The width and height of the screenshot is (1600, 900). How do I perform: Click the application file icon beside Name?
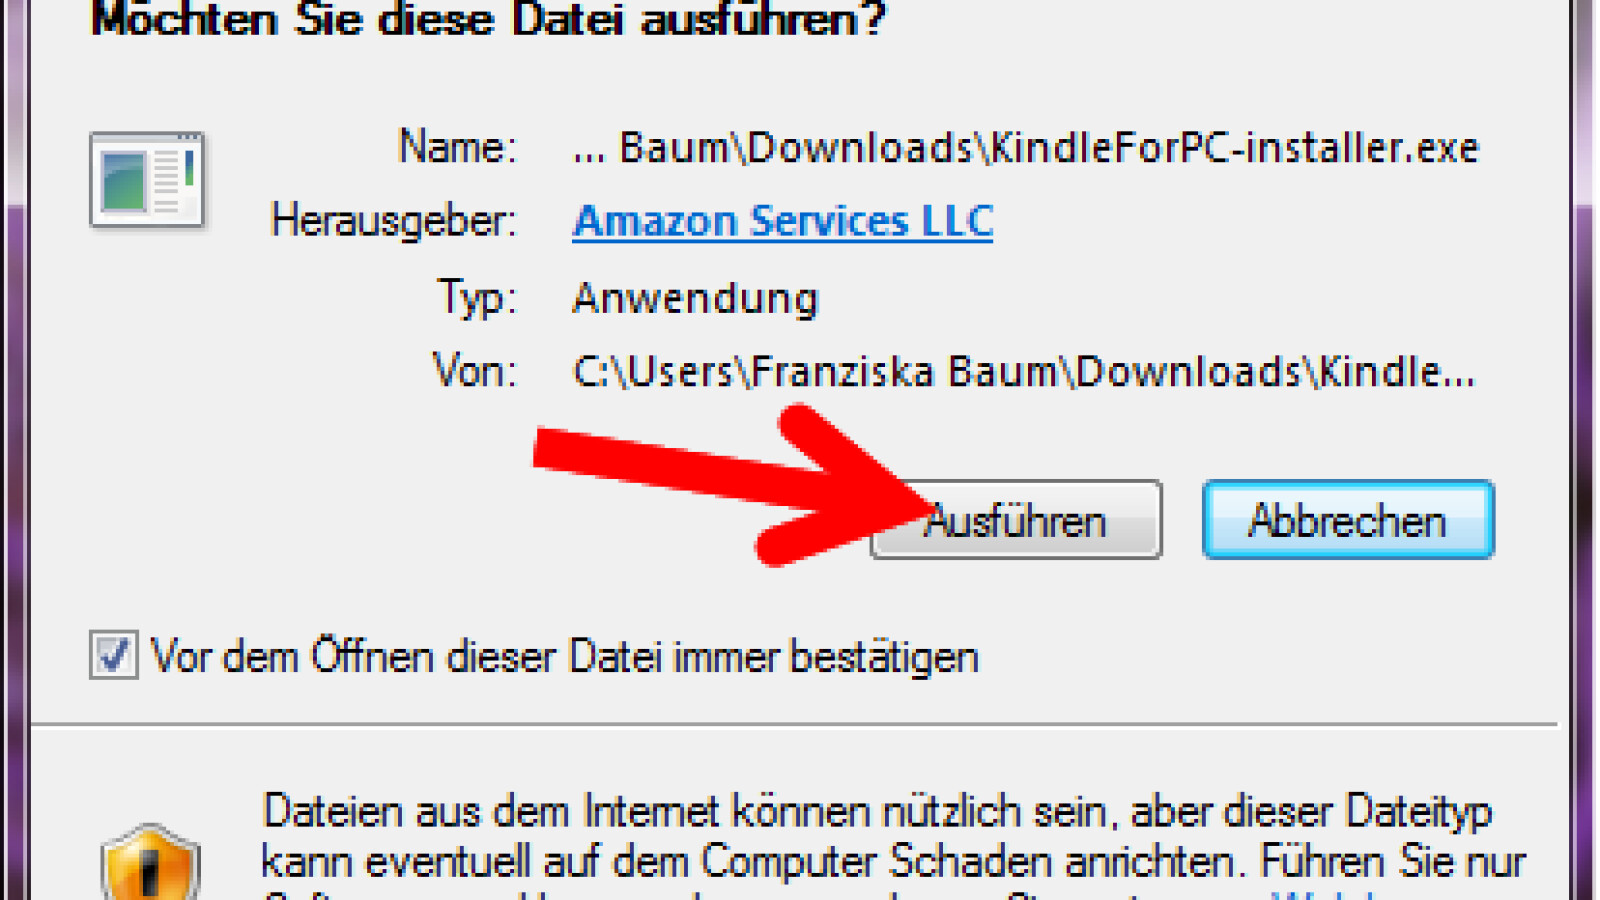tap(147, 179)
